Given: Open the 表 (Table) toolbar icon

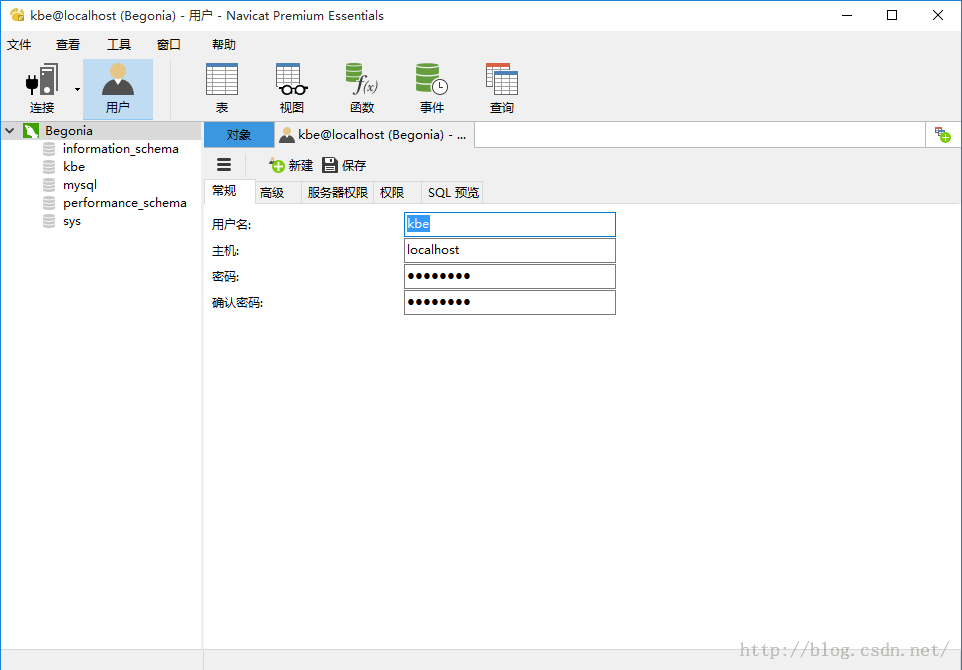Looking at the screenshot, I should 221,89.
